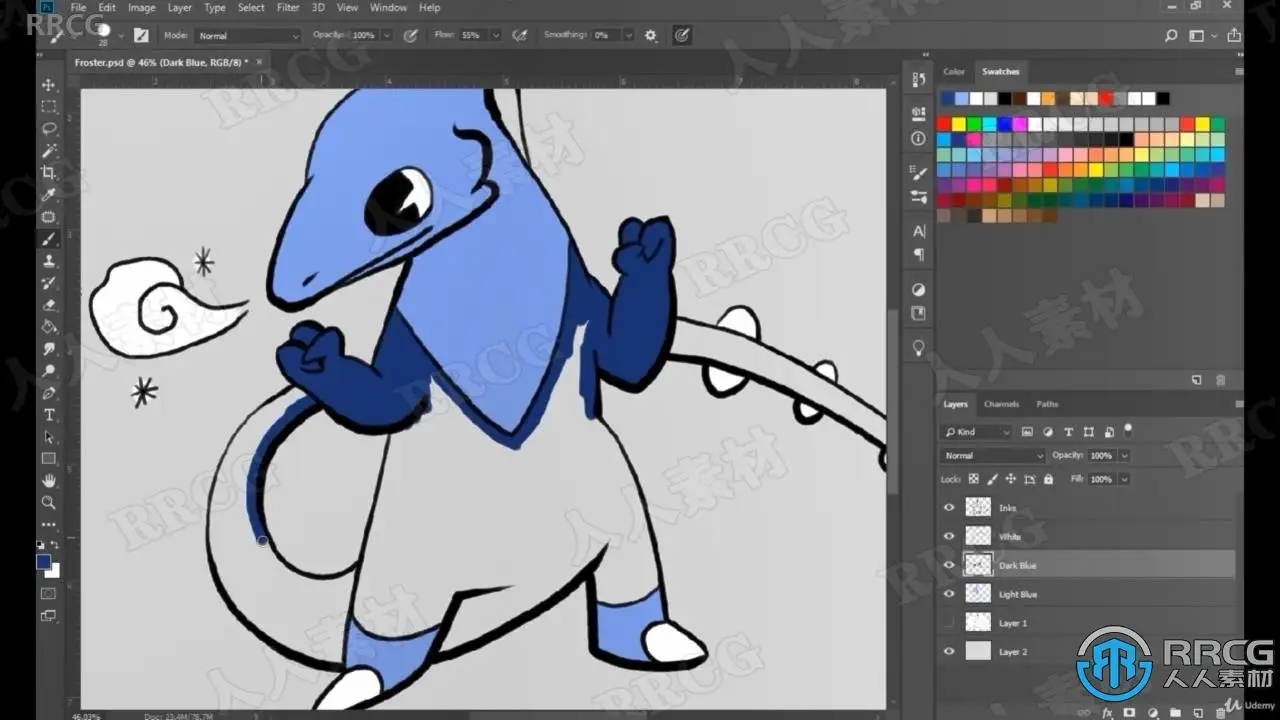Activate the Eyedropper tool
The height and width of the screenshot is (720, 1280).
click(48, 195)
